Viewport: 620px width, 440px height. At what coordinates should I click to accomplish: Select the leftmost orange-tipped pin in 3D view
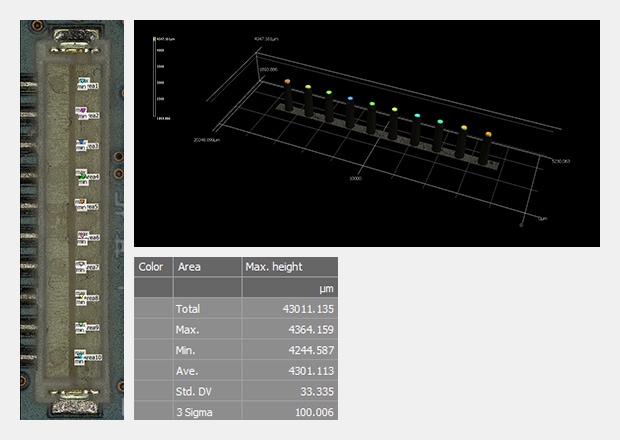[x=287, y=82]
